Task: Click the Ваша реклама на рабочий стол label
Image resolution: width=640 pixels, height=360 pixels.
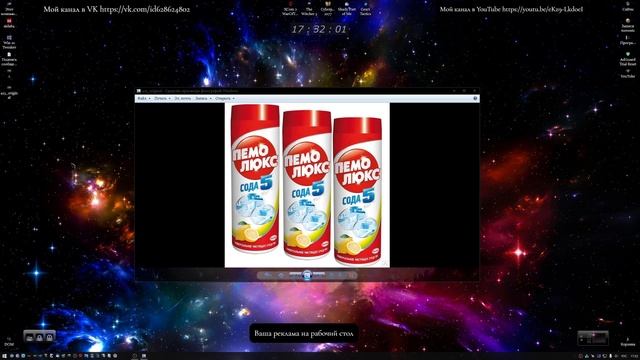Action: (x=304, y=333)
